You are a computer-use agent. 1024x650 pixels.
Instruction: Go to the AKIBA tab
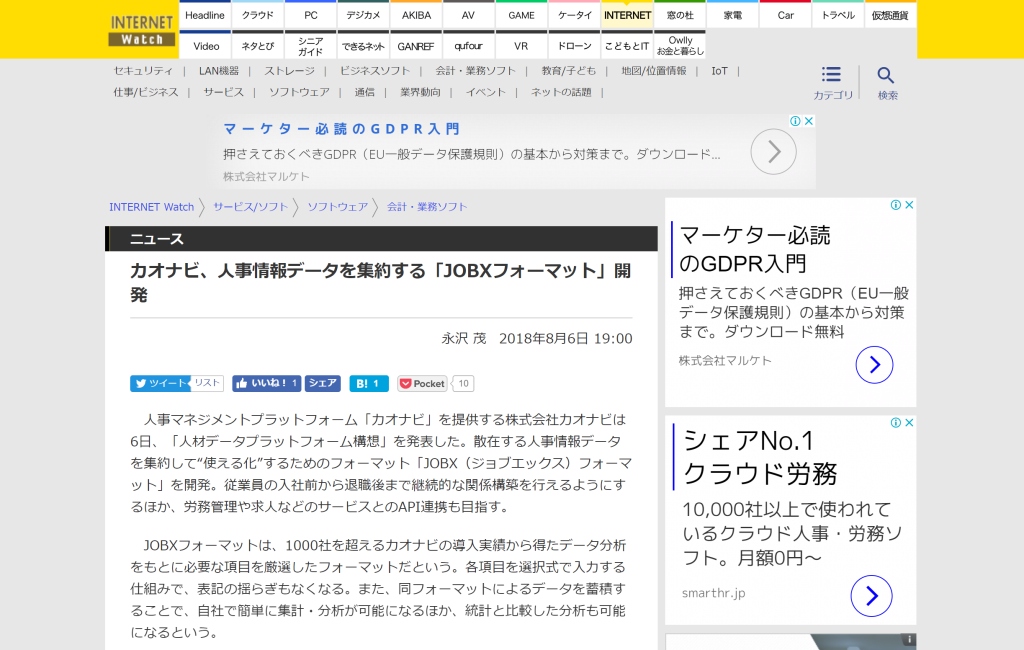416,15
